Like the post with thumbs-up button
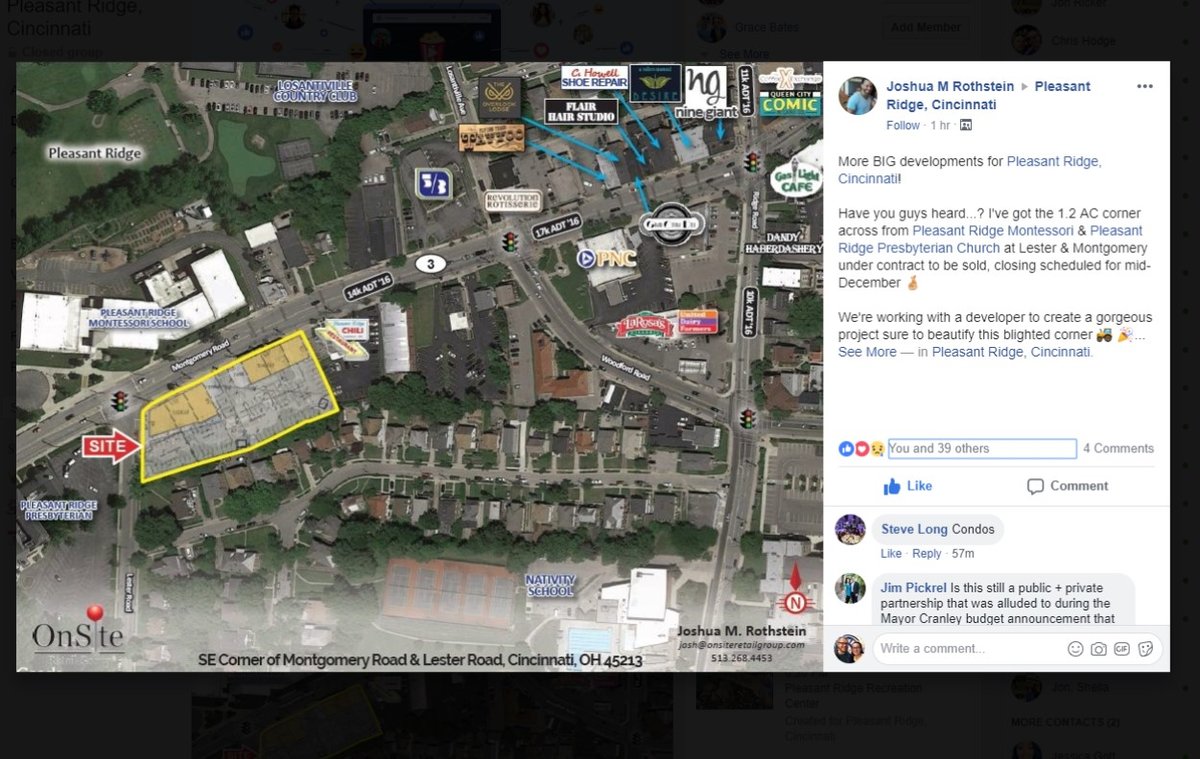The height and width of the screenshot is (759, 1200). point(907,486)
